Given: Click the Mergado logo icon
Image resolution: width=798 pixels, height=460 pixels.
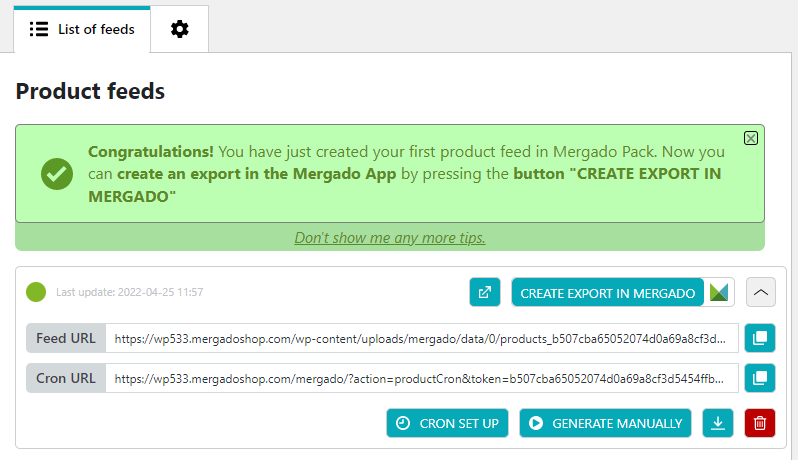Looking at the screenshot, I should point(720,293).
